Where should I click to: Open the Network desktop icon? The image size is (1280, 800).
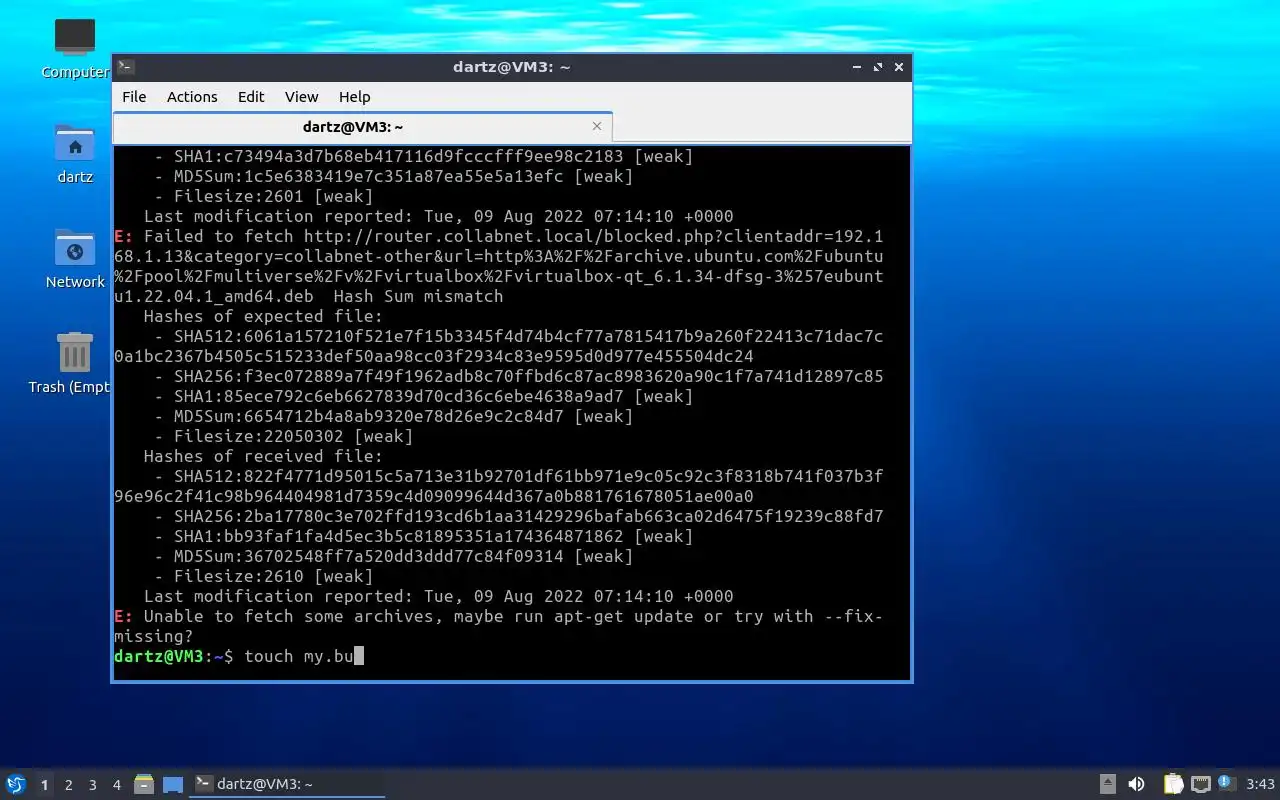click(x=75, y=249)
